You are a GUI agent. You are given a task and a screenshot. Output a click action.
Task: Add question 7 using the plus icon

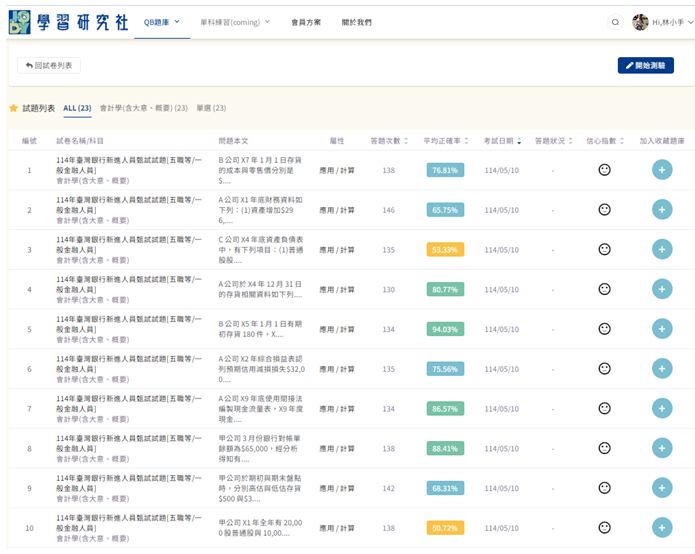tap(661, 408)
